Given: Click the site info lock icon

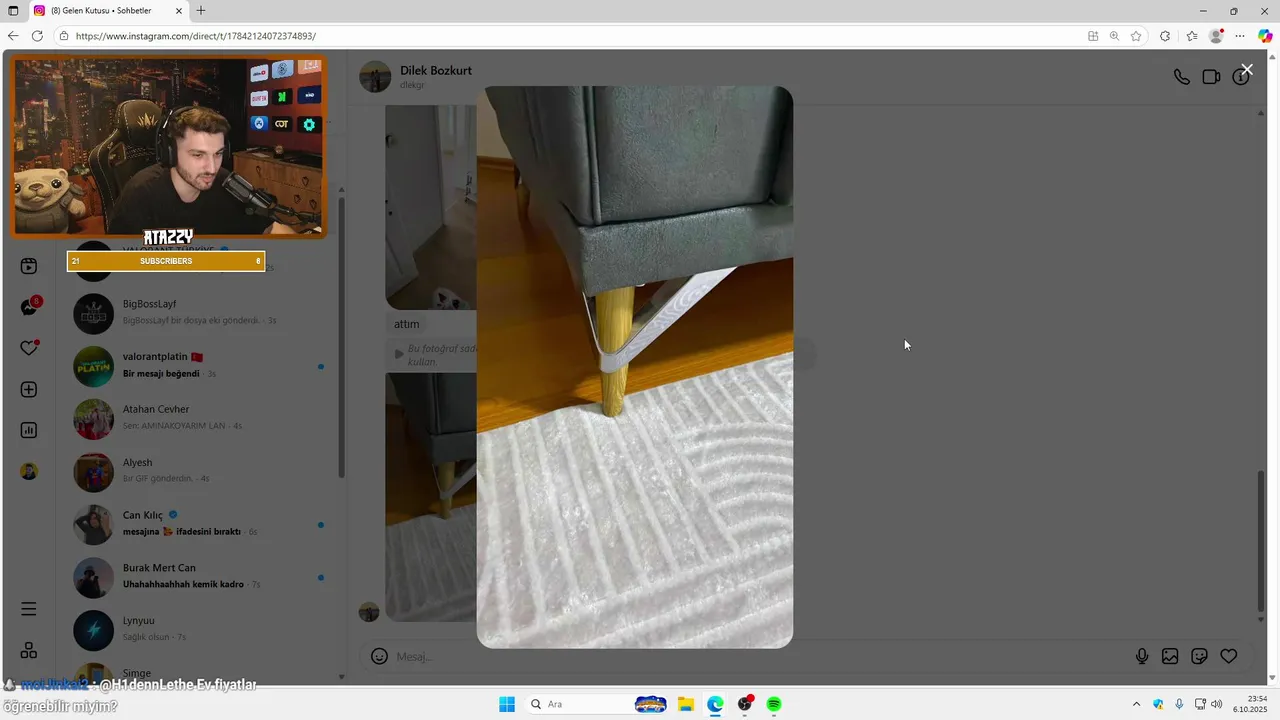Looking at the screenshot, I should (64, 36).
